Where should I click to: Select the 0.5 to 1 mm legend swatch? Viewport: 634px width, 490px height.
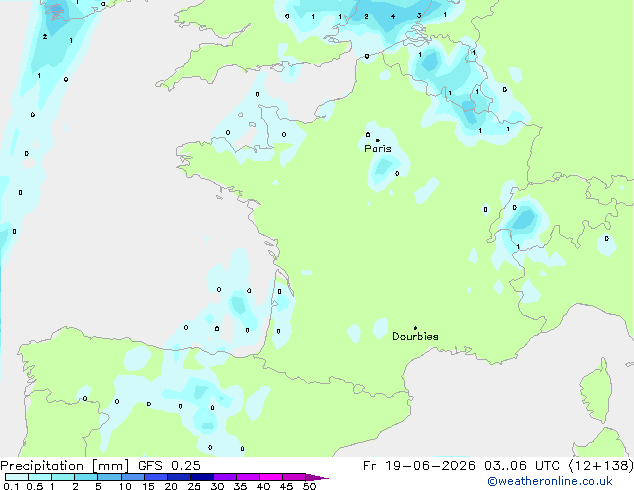pyautogui.click(x=40, y=477)
